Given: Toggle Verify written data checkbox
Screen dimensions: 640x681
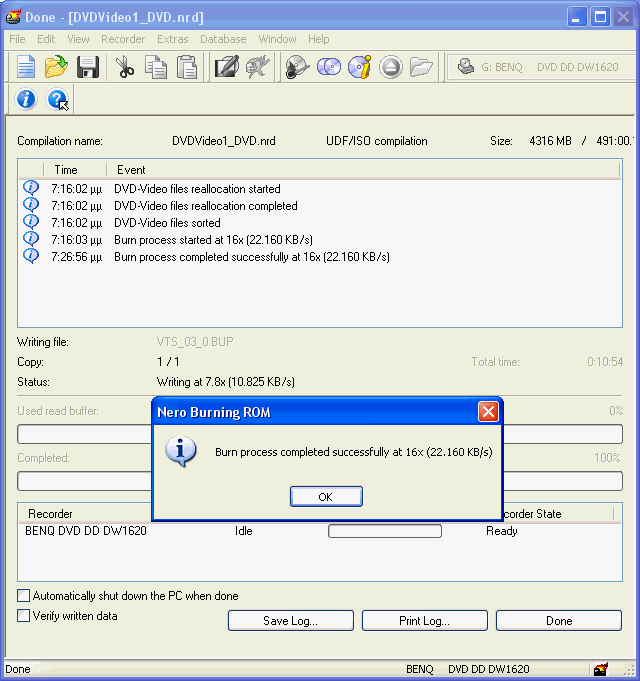Looking at the screenshot, I should click(24, 616).
